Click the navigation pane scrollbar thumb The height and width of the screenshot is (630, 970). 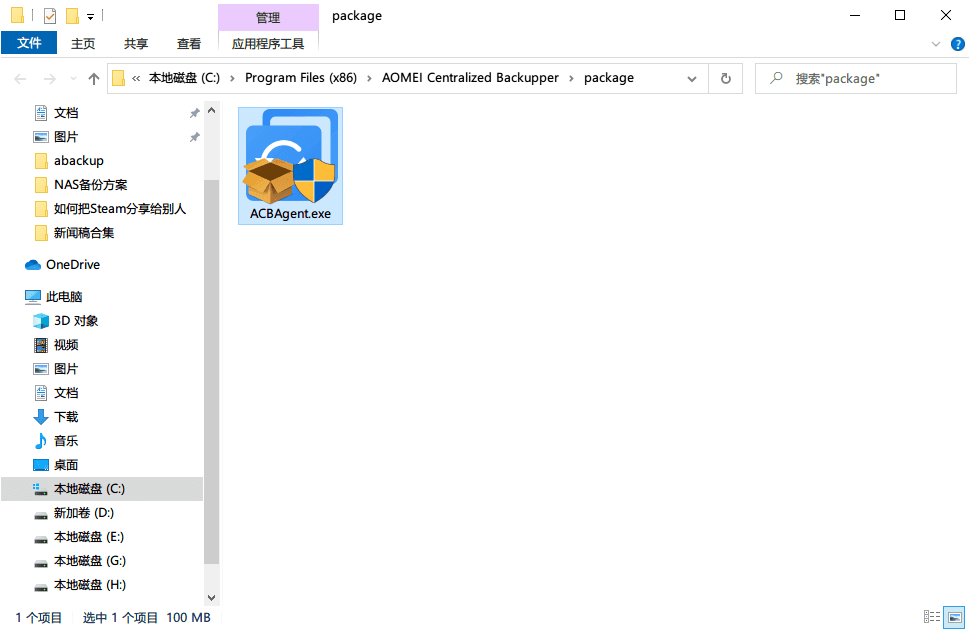[x=212, y=371]
